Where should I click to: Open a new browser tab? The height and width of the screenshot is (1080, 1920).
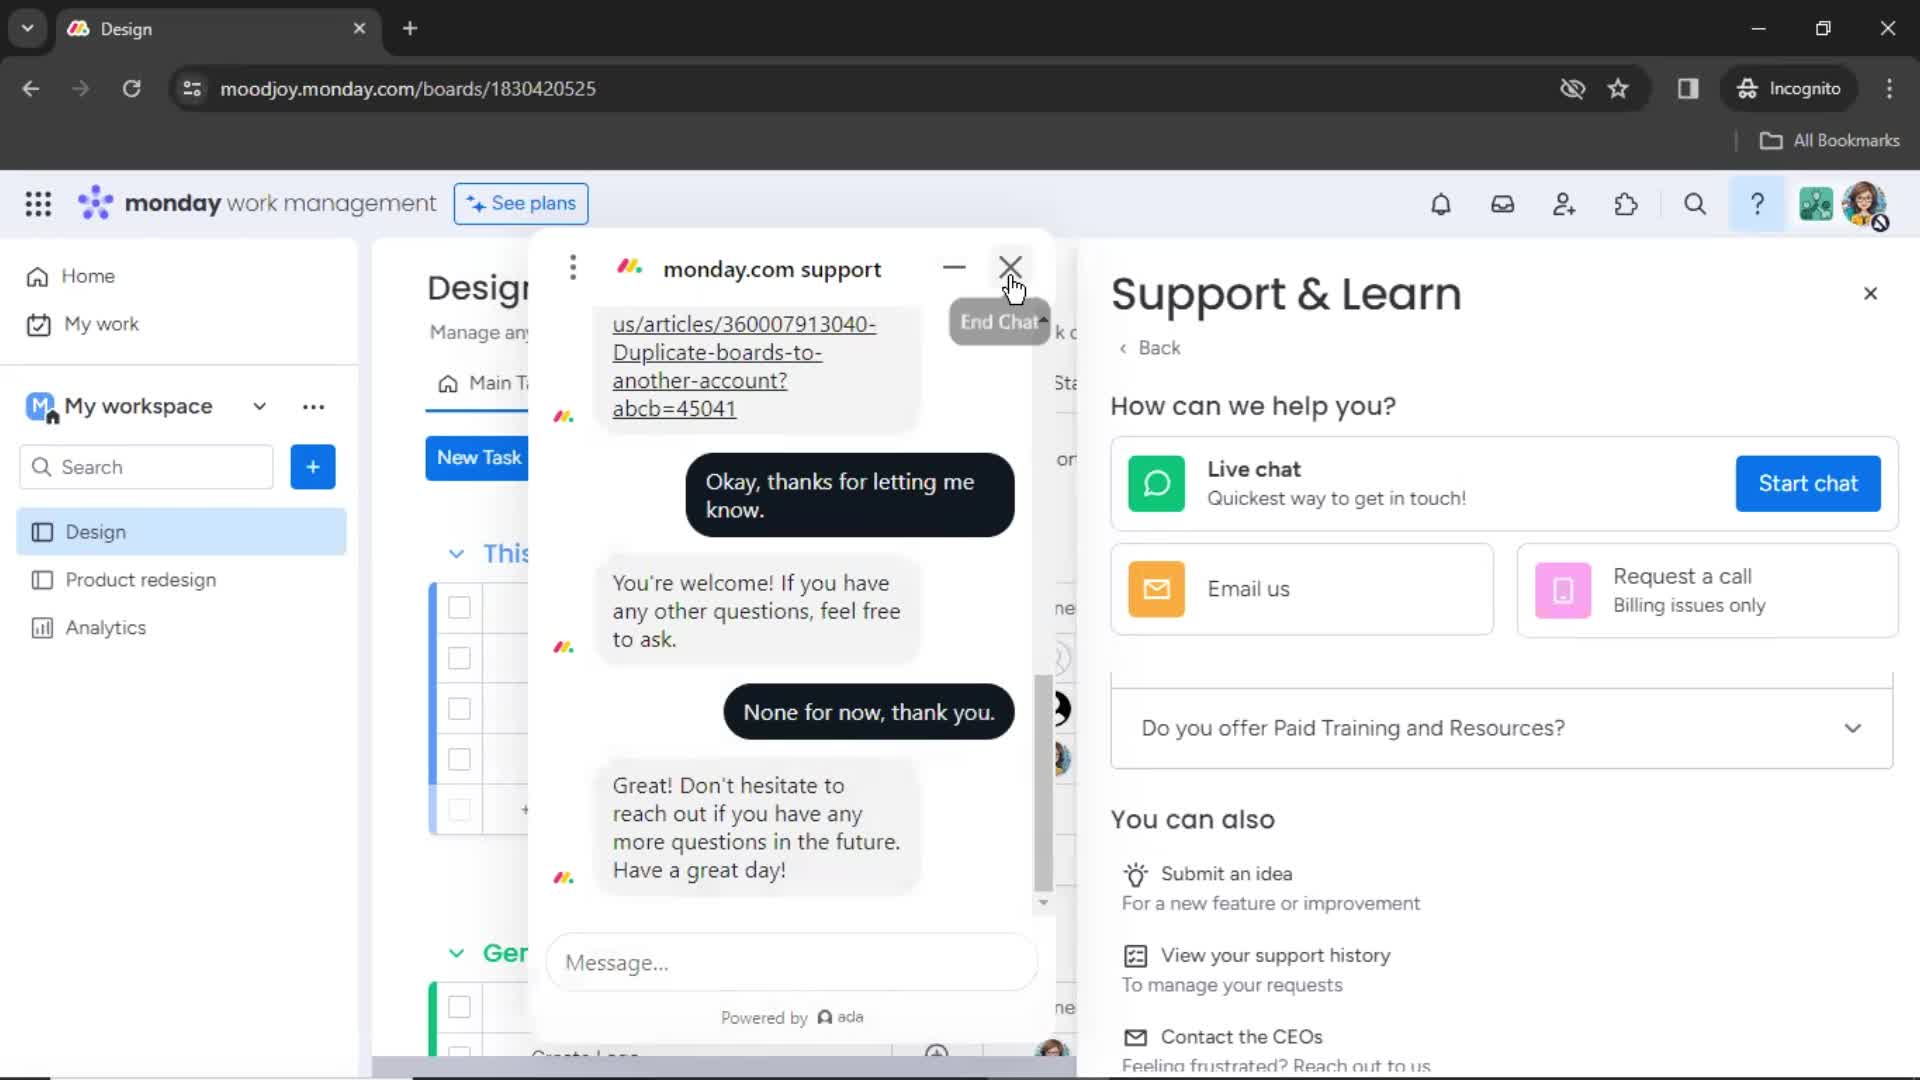(410, 28)
